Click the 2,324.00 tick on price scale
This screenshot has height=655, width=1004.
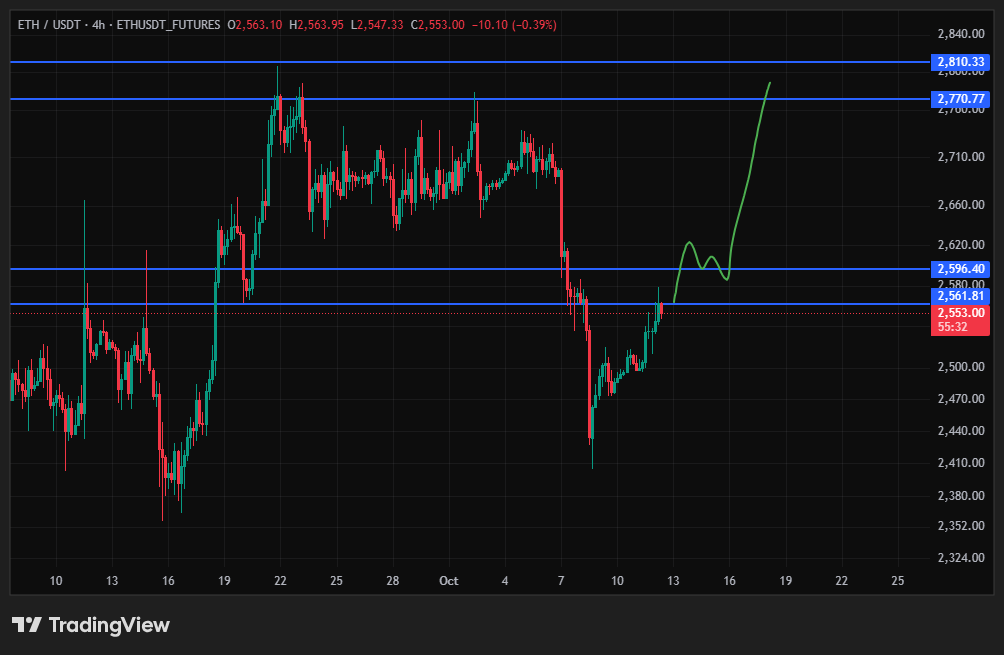960,558
